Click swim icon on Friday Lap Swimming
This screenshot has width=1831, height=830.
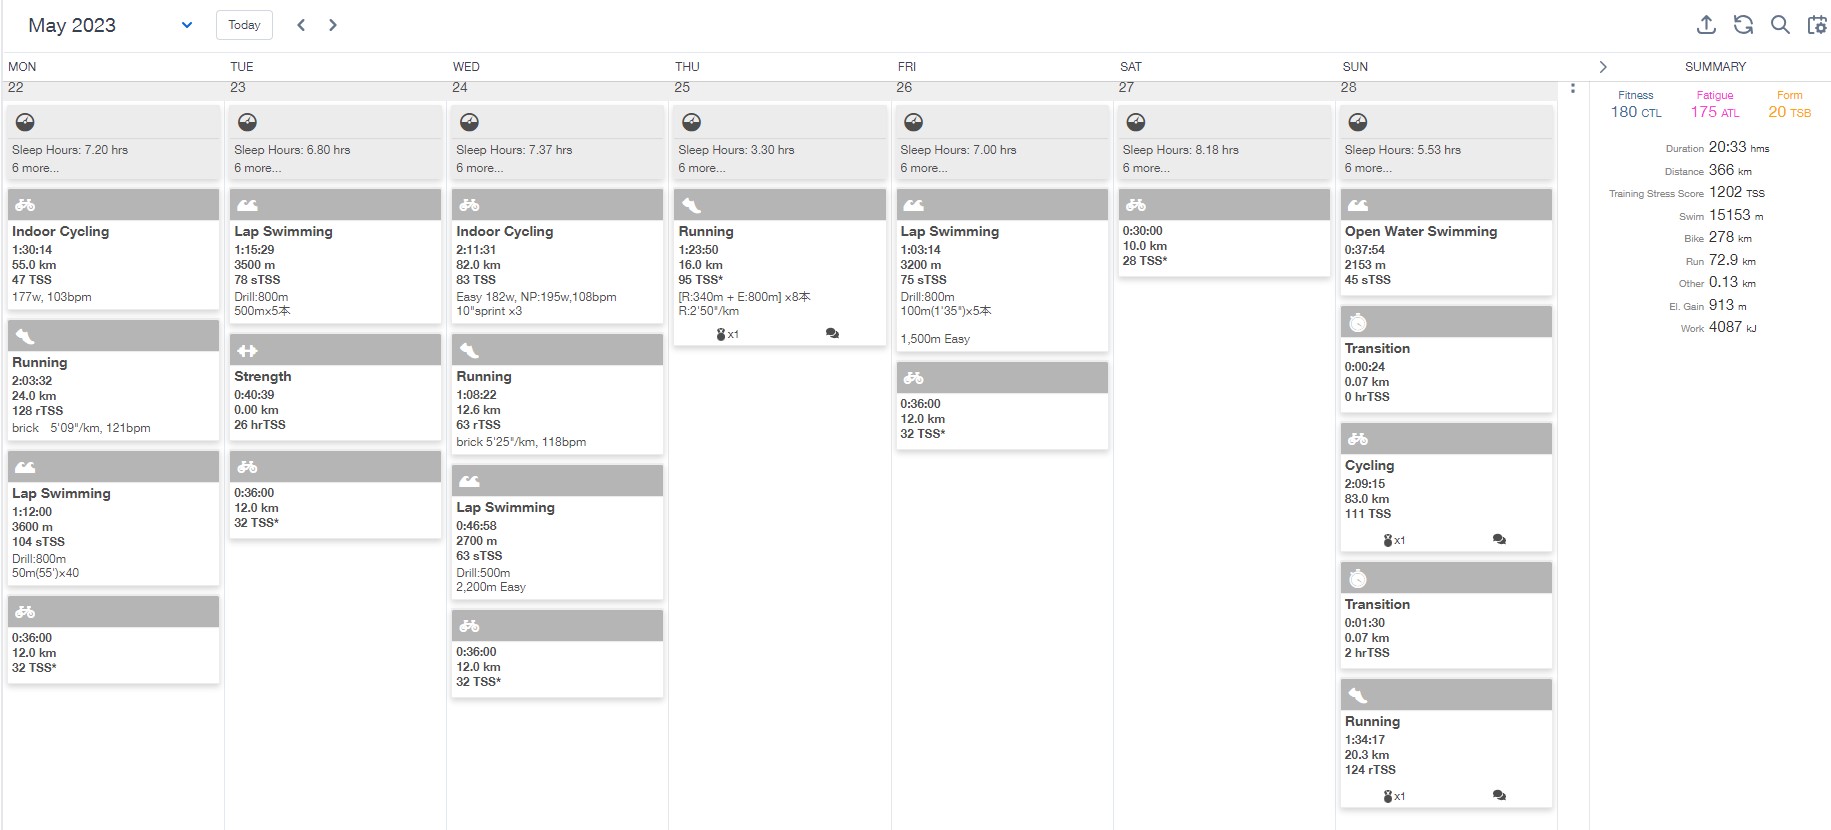[913, 205]
